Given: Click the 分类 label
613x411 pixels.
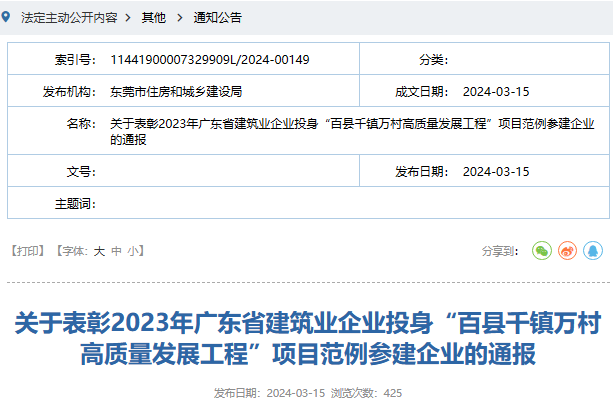Looking at the screenshot, I should tap(434, 59).
